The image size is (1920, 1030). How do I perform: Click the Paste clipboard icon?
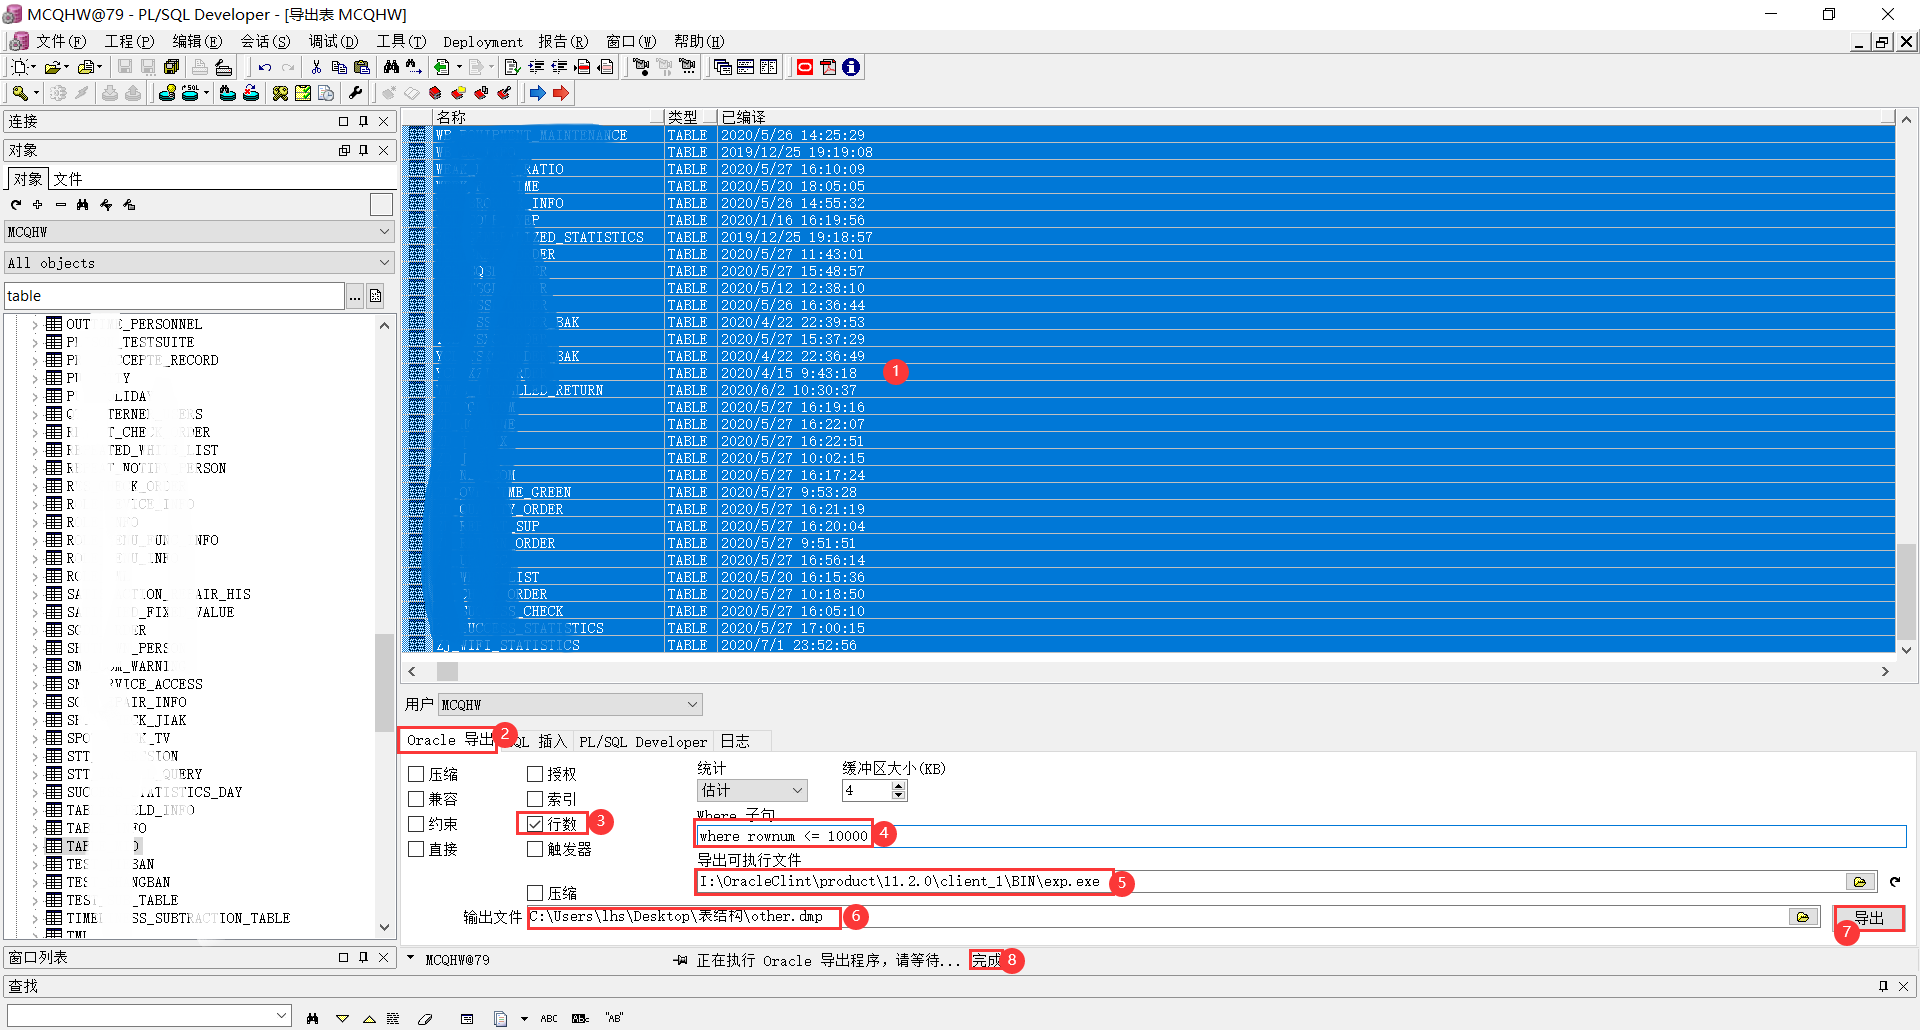(362, 67)
